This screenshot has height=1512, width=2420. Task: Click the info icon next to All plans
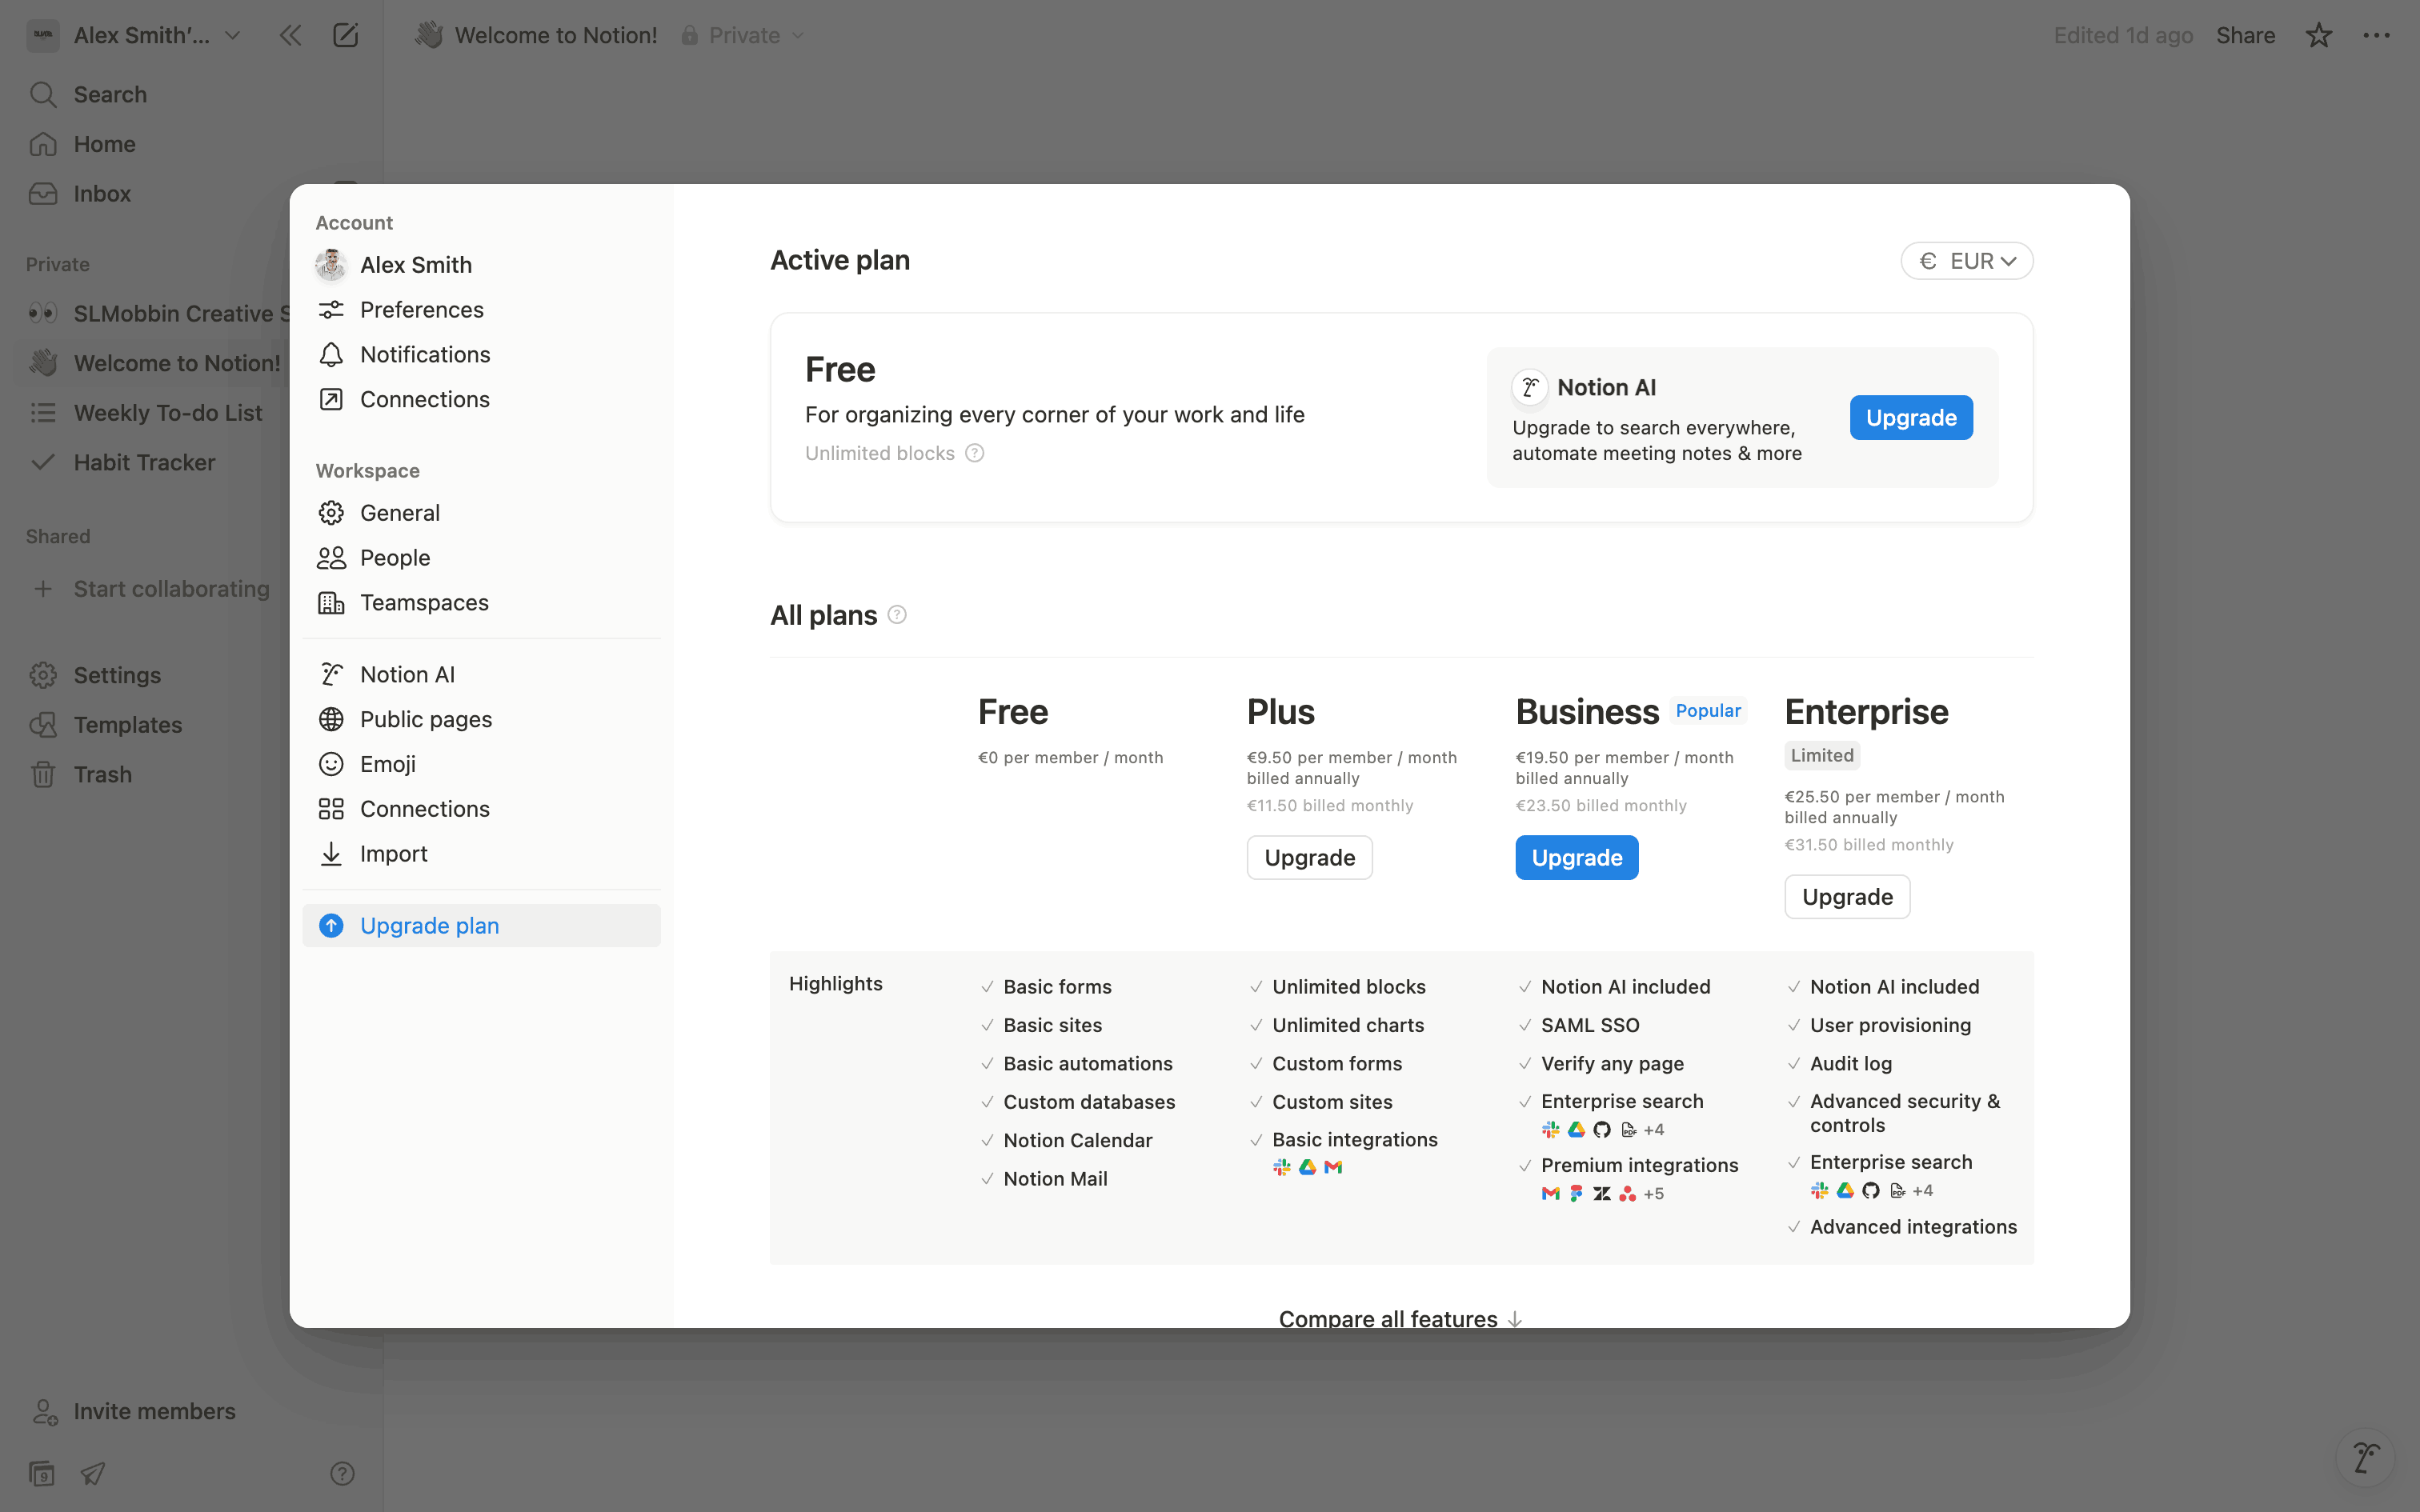[x=897, y=615]
